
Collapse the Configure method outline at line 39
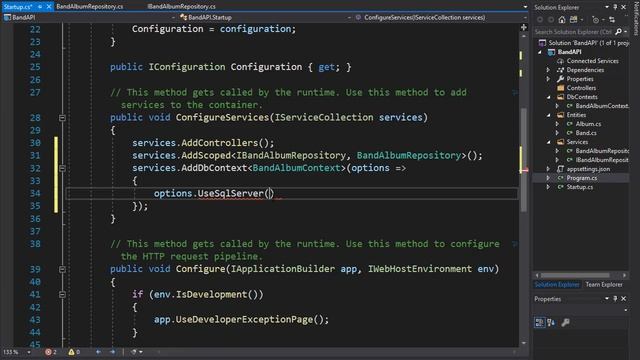(x=62, y=269)
